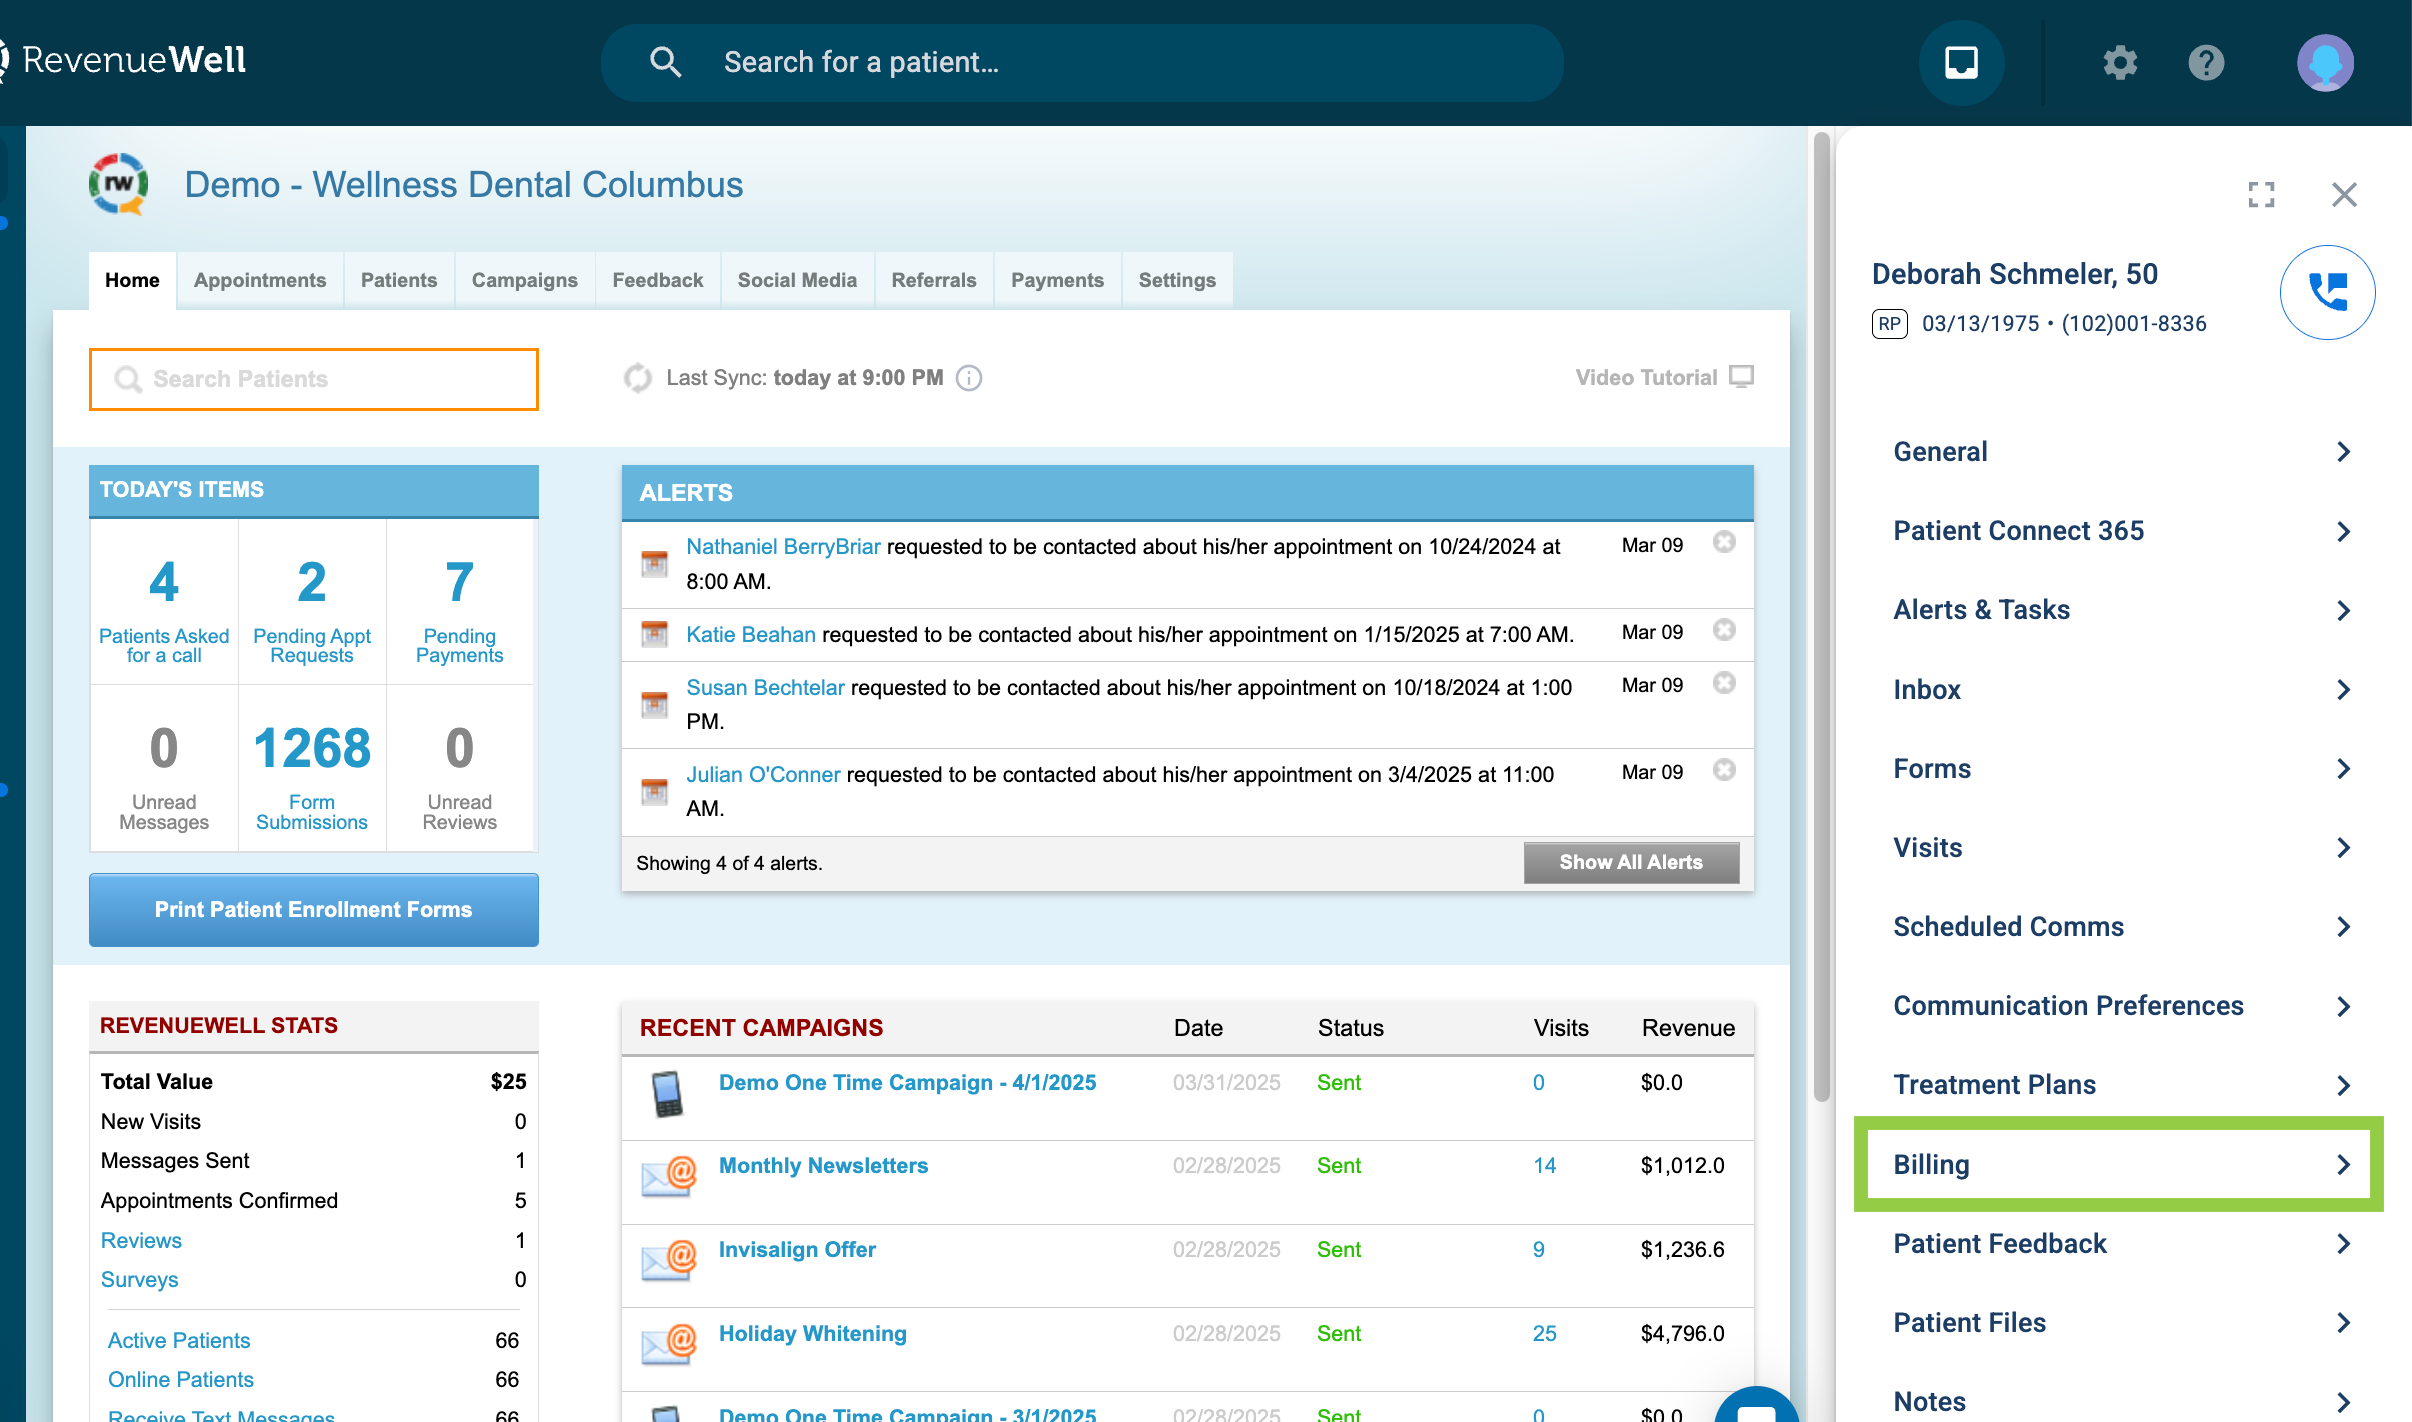The height and width of the screenshot is (1422, 2412).
Task: Click calendar icon beside Julian O'Conner alert
Action: [x=654, y=791]
